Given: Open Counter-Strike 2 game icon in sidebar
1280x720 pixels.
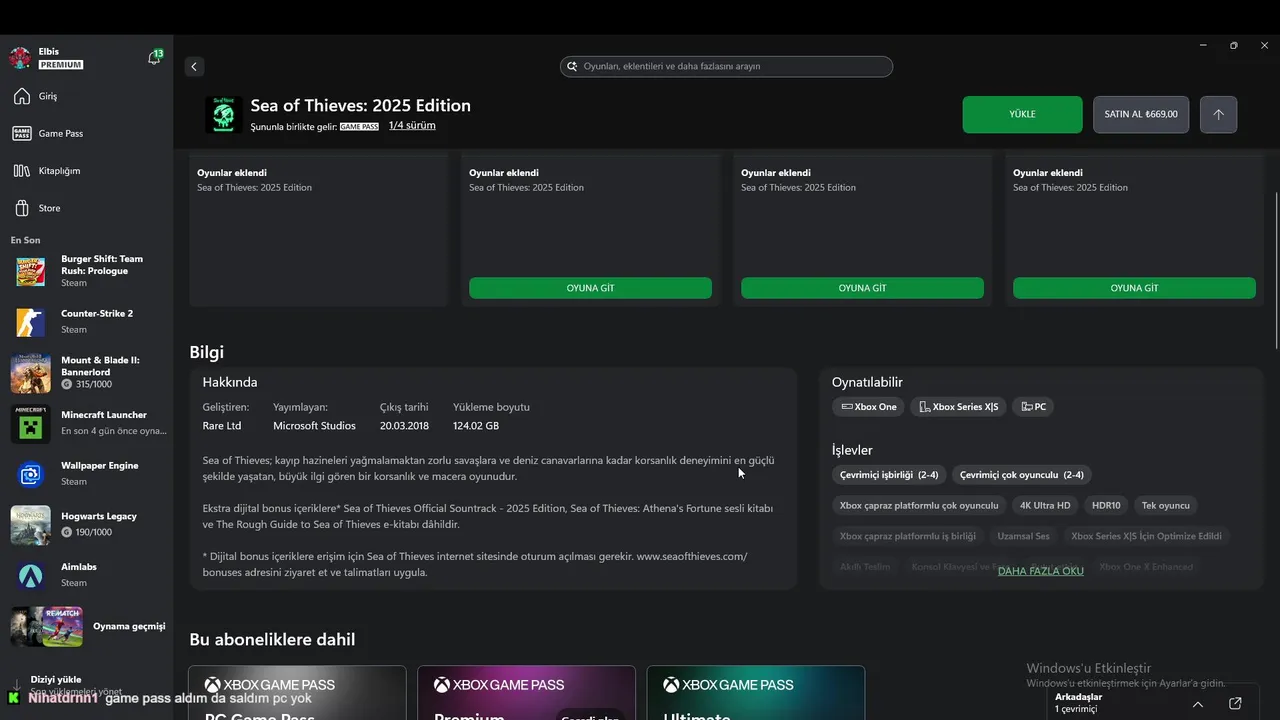Looking at the screenshot, I should (30, 322).
